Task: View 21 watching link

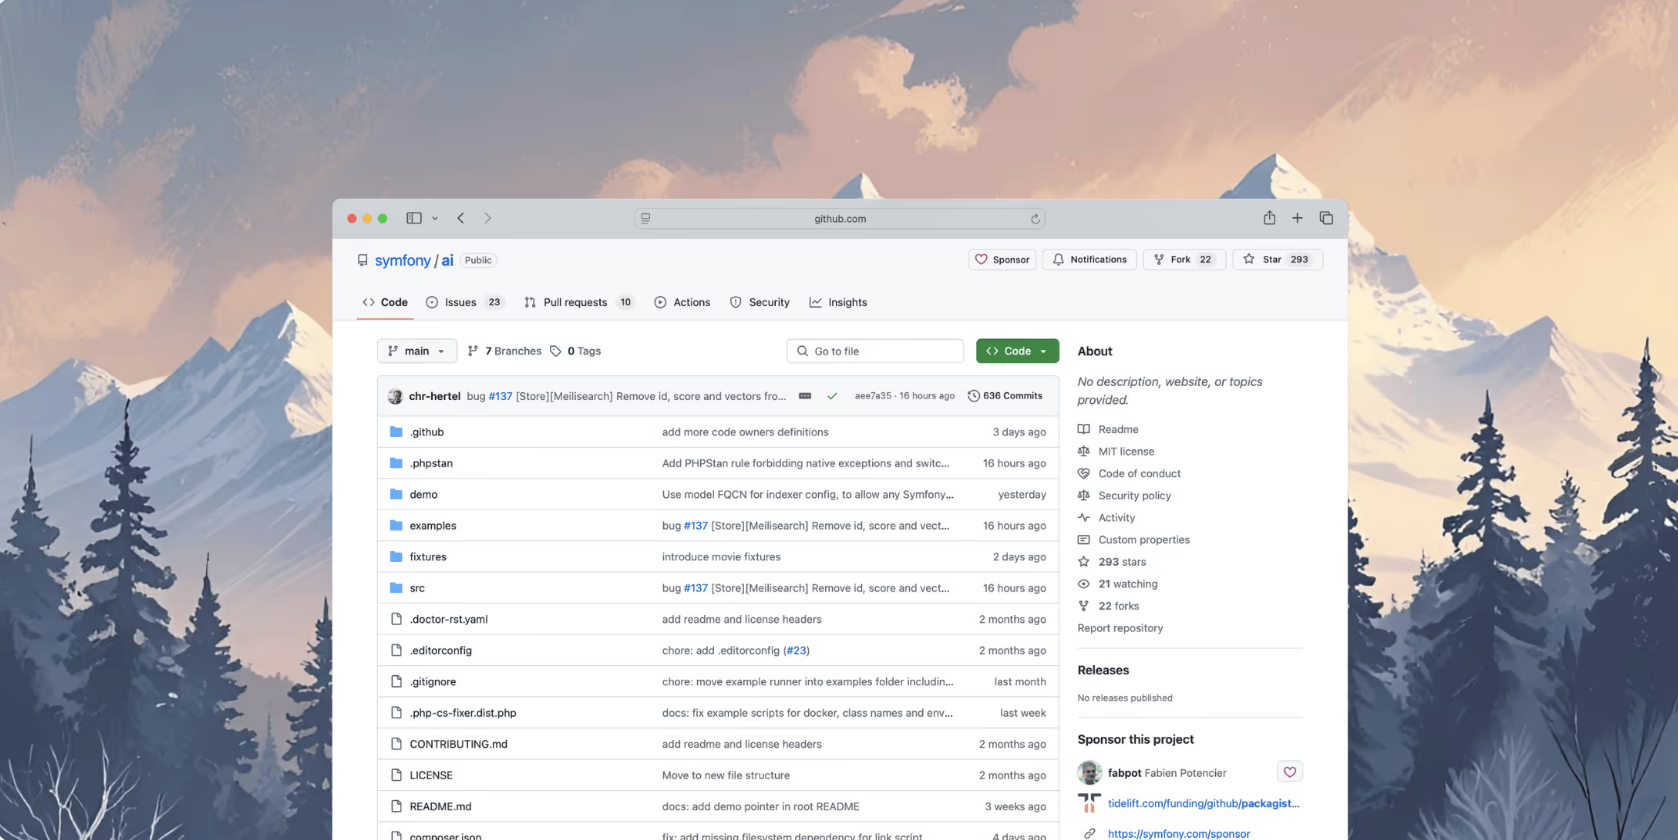Action: [1128, 584]
